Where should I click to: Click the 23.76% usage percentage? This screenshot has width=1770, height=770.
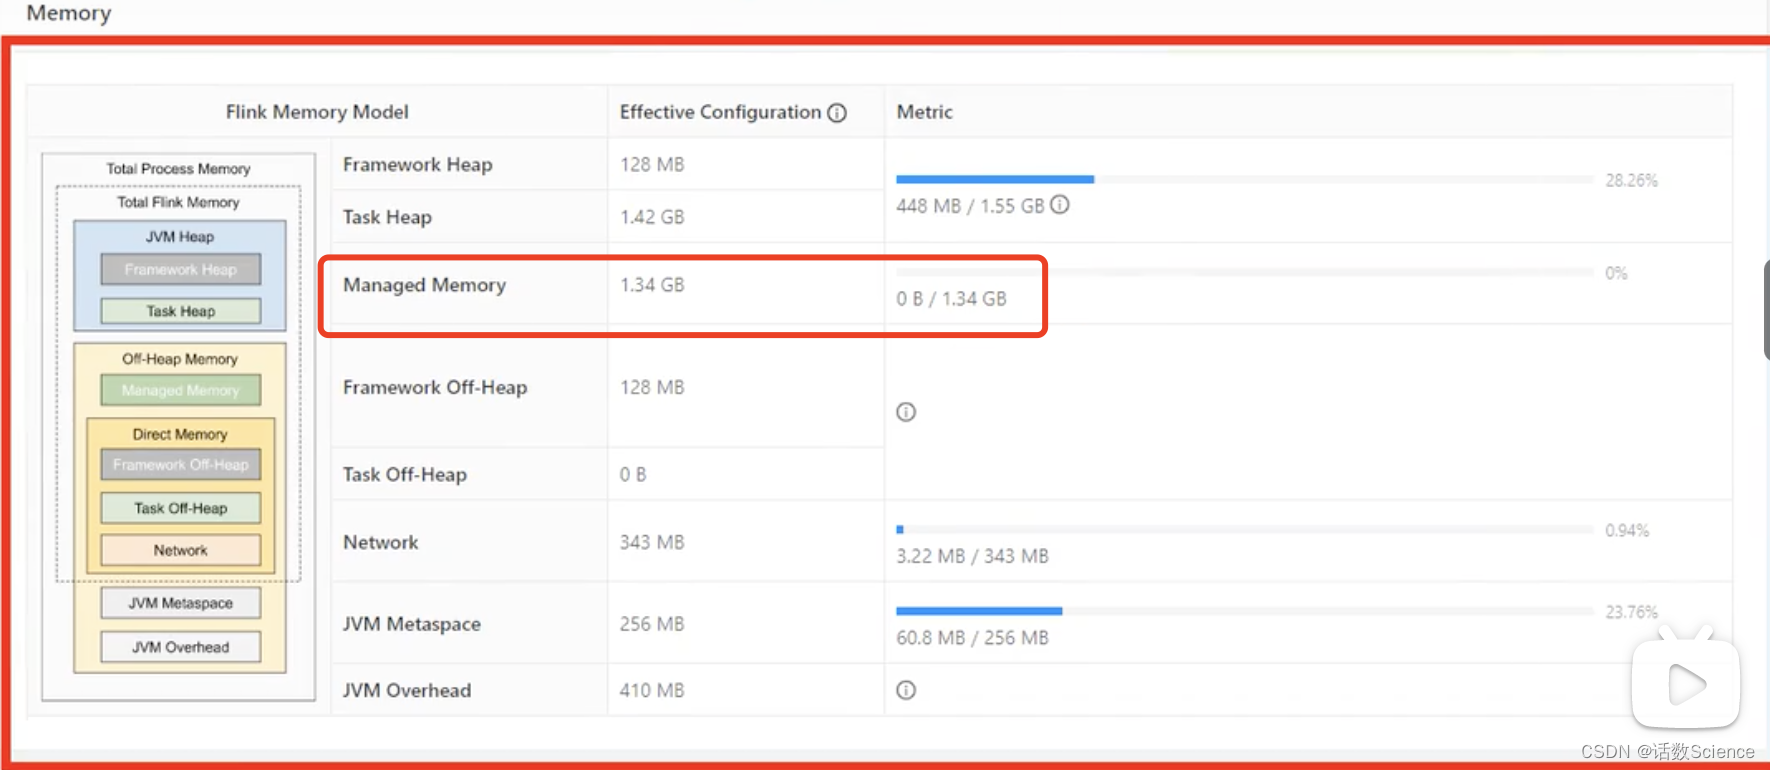pos(1631,611)
